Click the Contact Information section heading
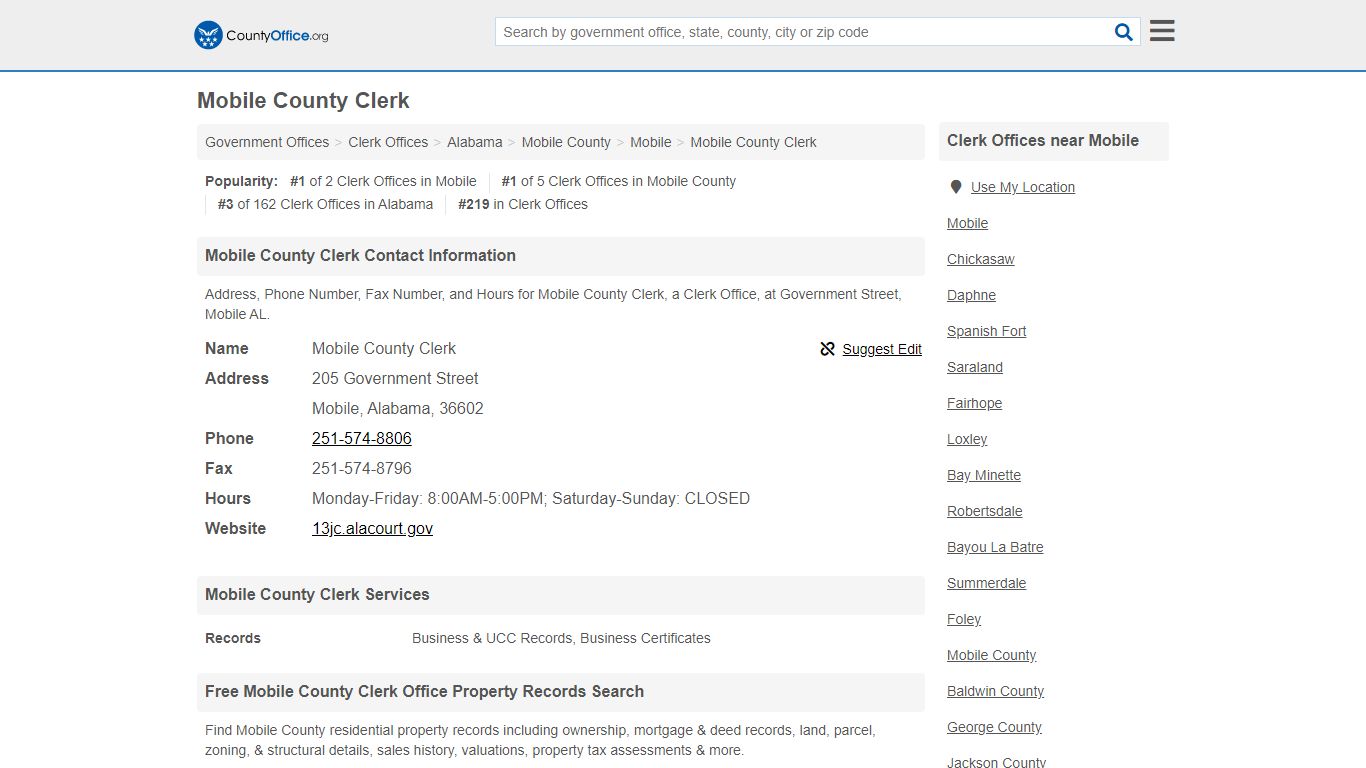The width and height of the screenshot is (1366, 768). click(x=360, y=256)
